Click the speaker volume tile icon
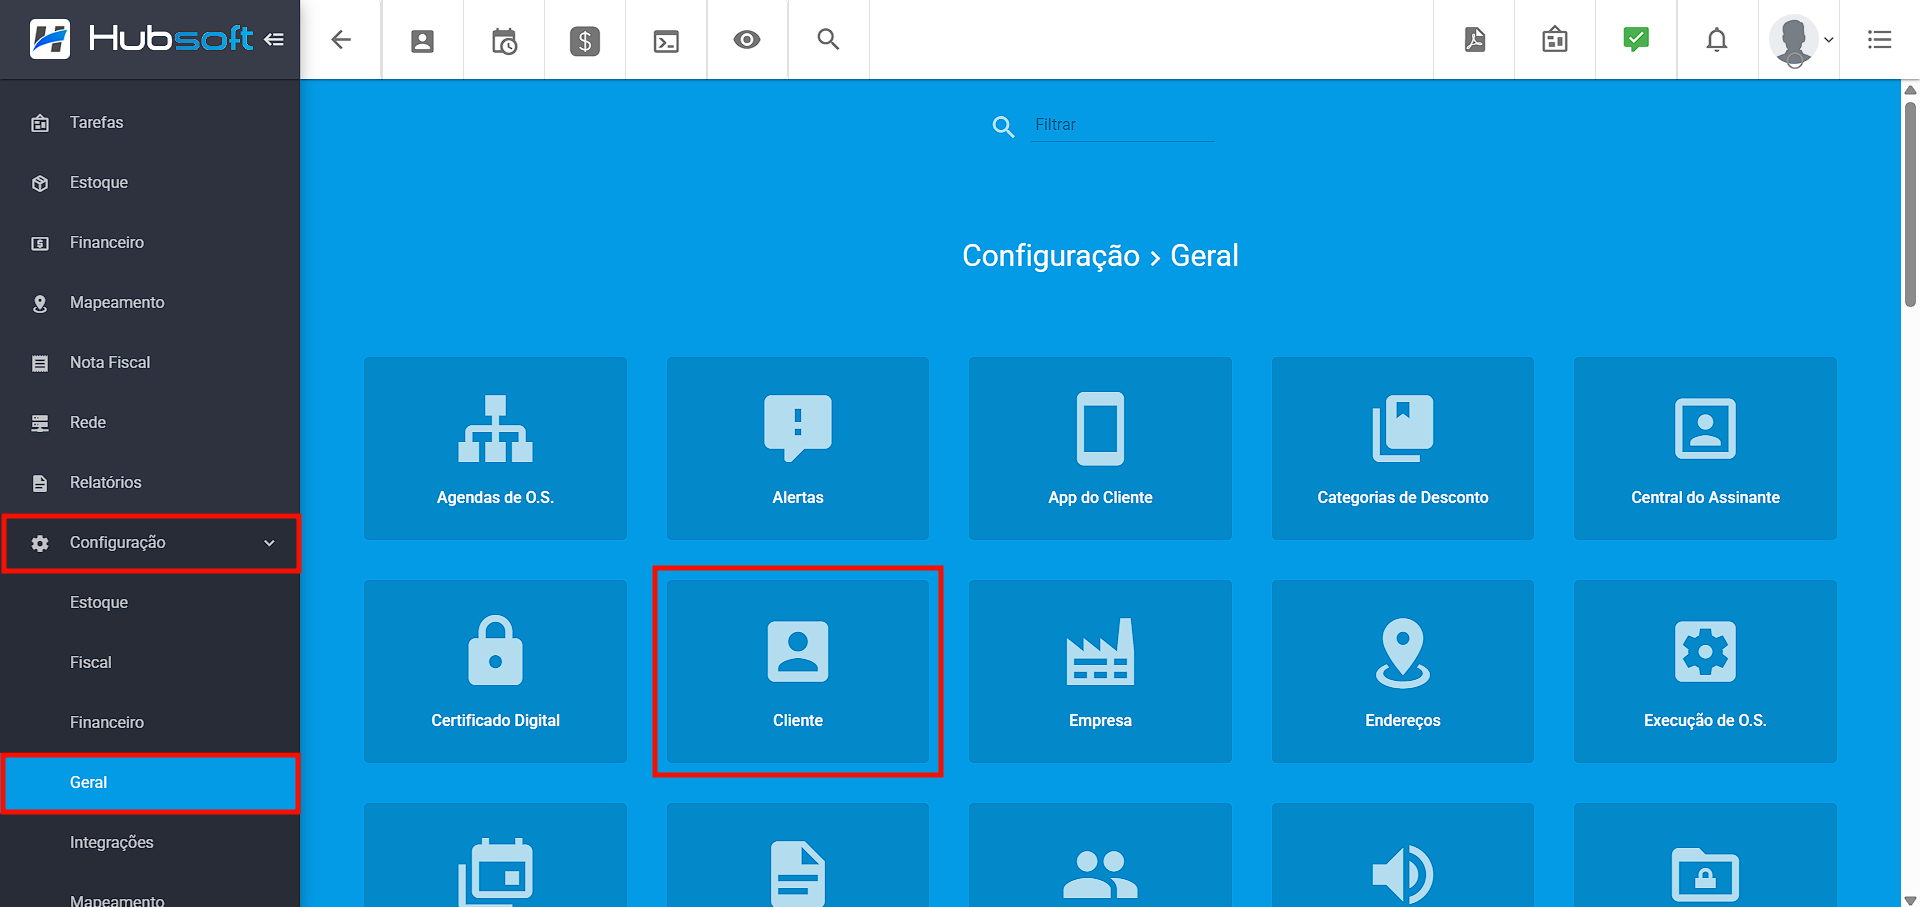1920x907 pixels. pyautogui.click(x=1403, y=875)
